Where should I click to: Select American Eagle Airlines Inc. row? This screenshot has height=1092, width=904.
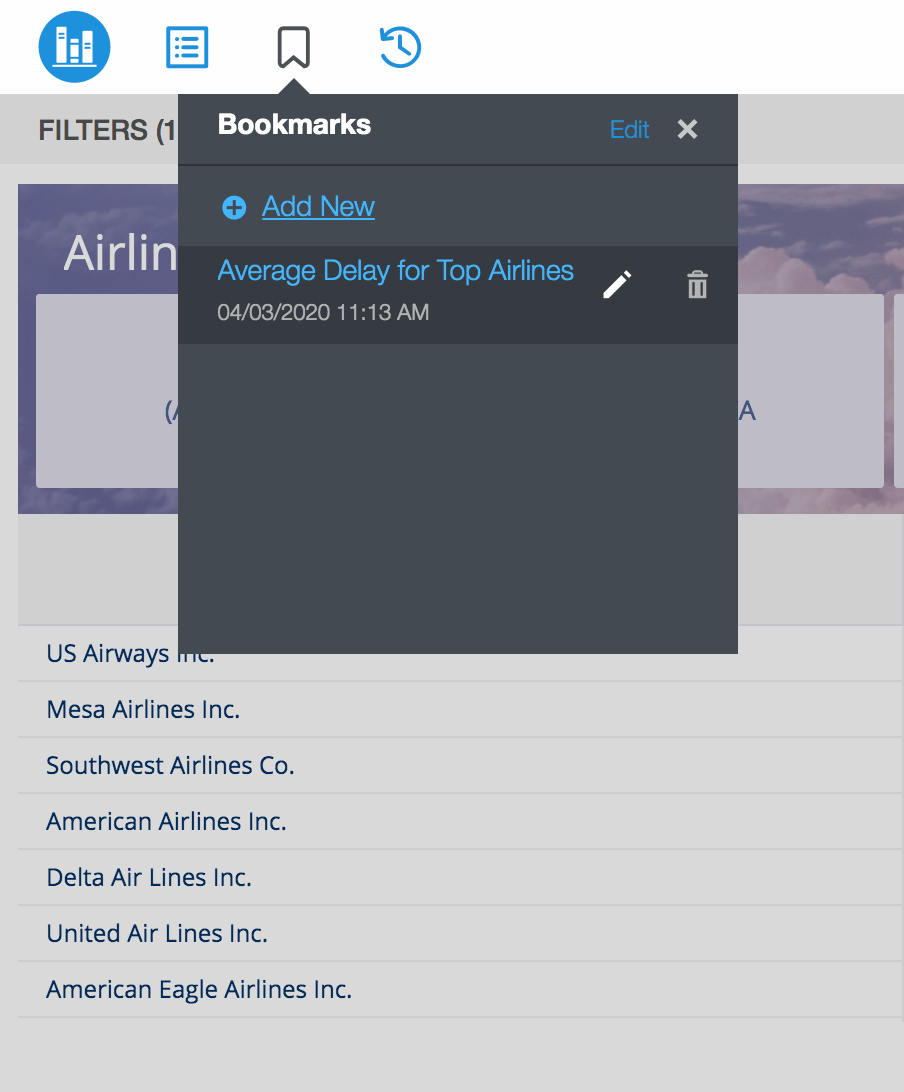(x=199, y=990)
